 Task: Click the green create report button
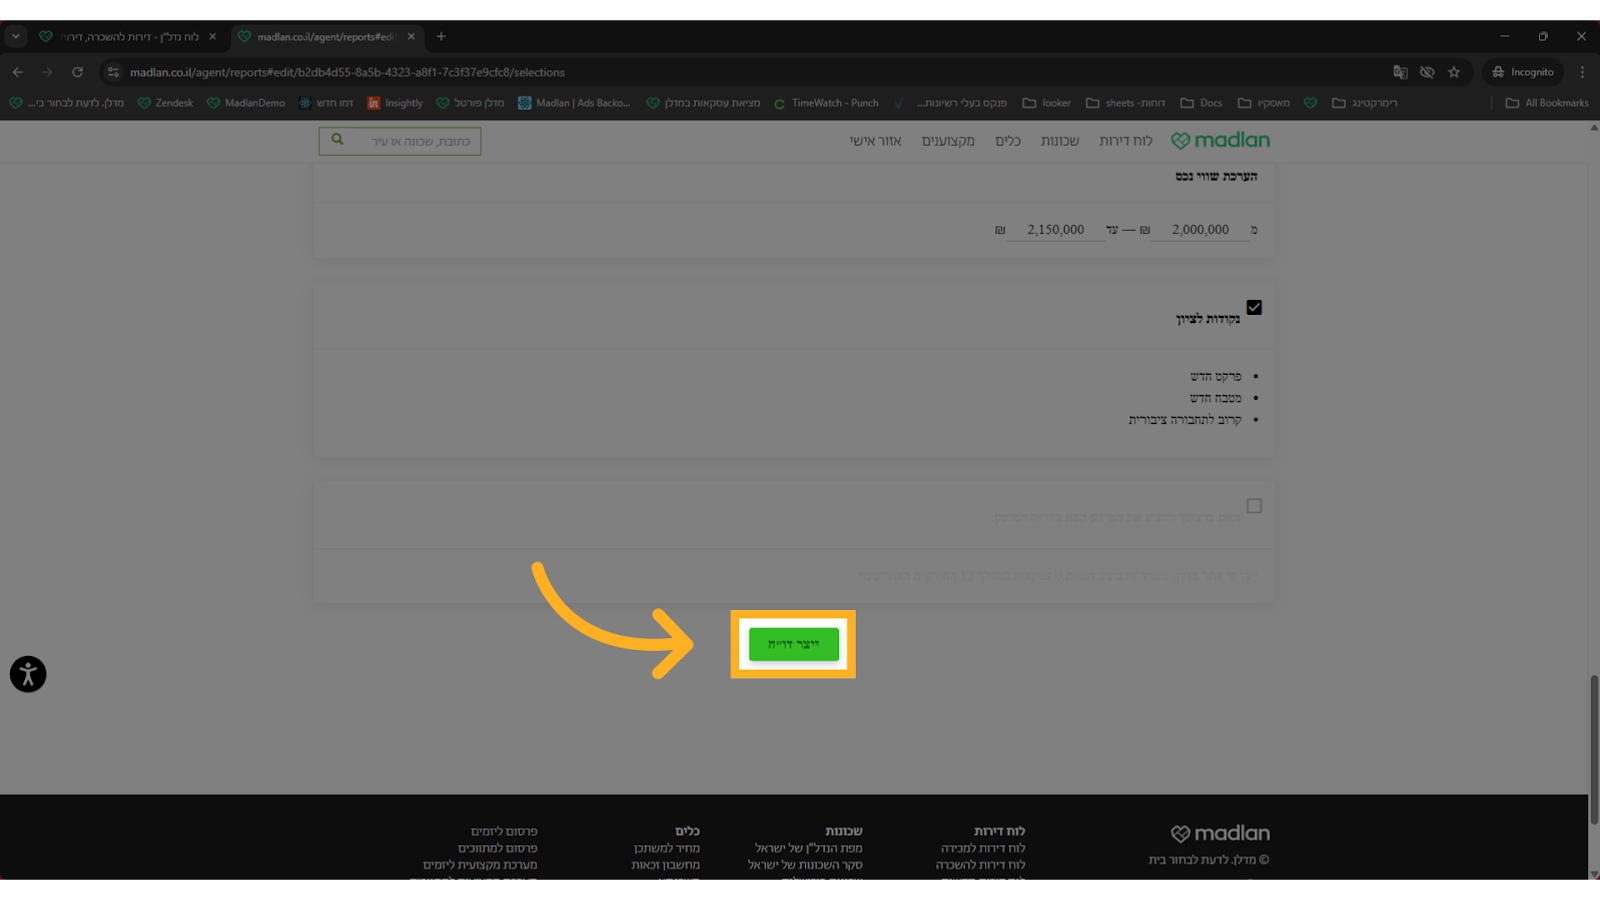pos(793,644)
